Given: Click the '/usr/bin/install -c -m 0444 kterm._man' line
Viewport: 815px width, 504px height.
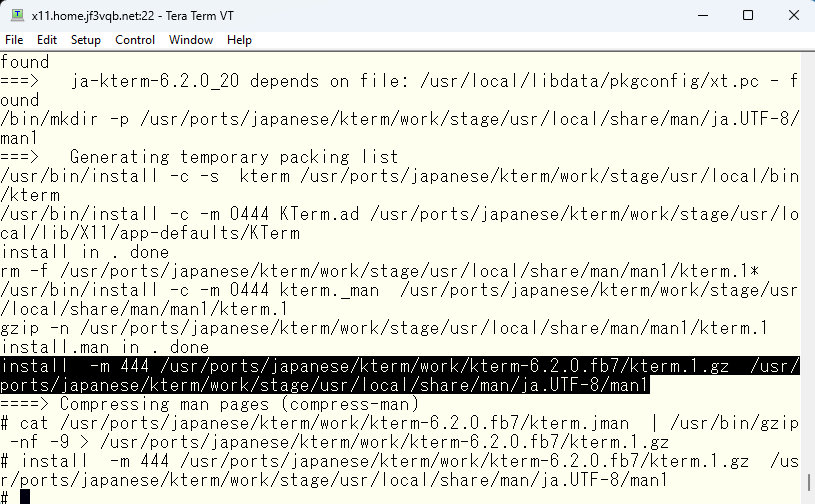Looking at the screenshot, I should coord(400,290).
